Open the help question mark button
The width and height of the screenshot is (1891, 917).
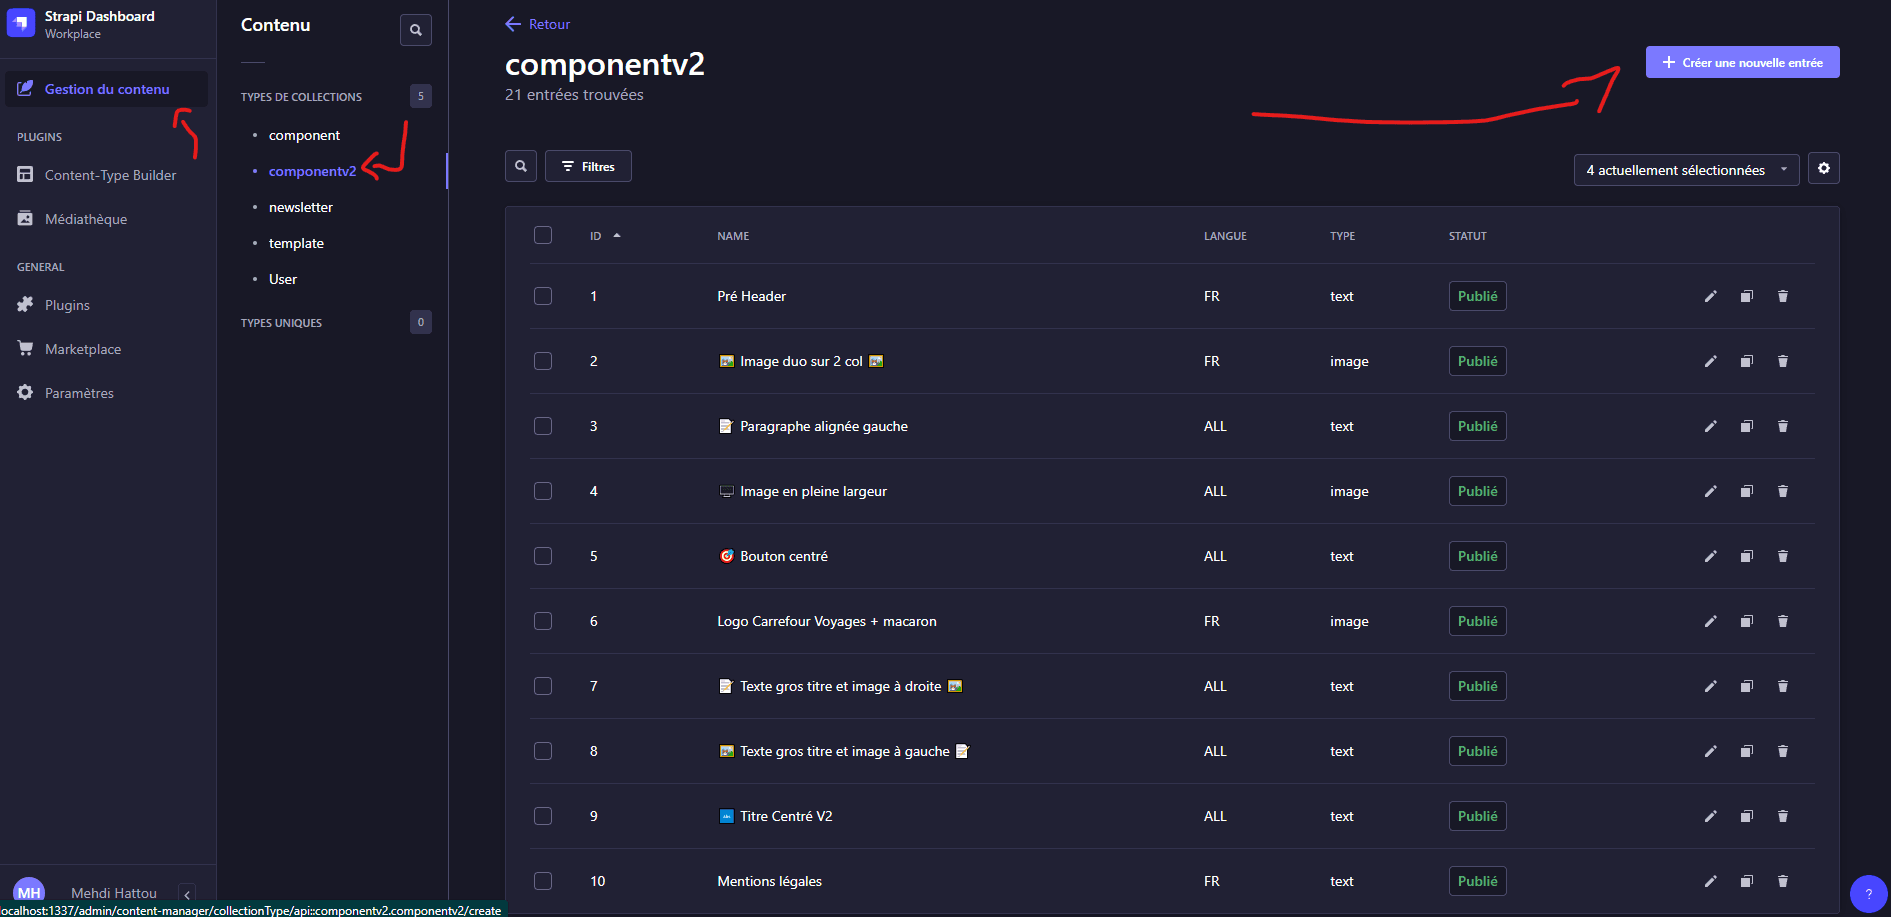[x=1867, y=893]
